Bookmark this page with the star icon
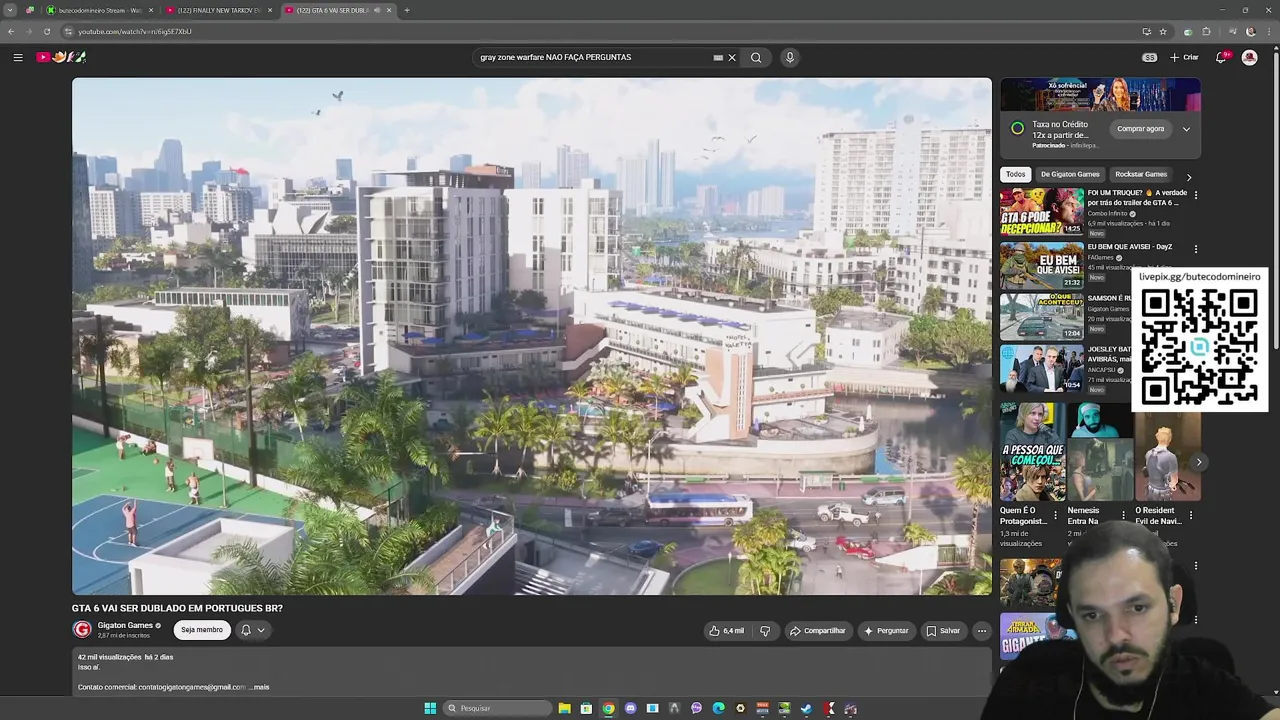1280x720 pixels. coord(1163,31)
